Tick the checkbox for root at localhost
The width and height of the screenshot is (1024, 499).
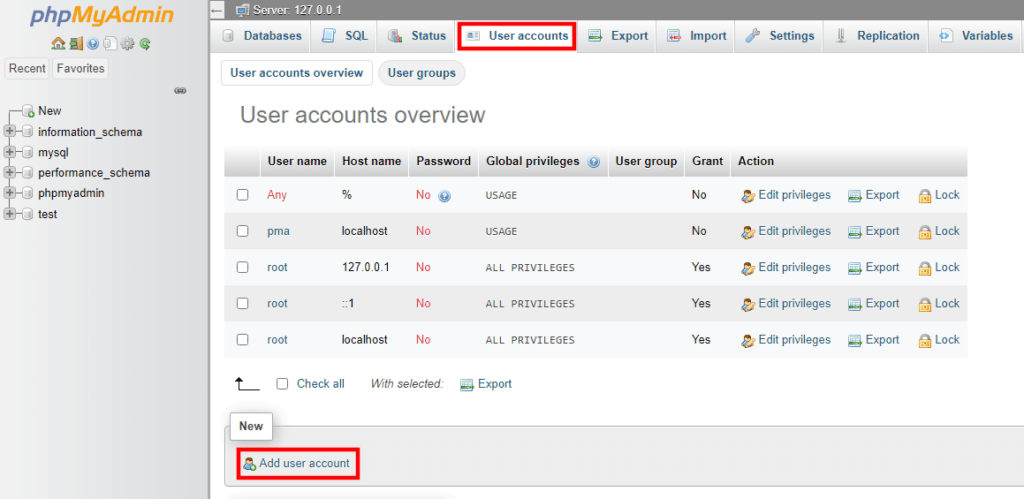242,340
